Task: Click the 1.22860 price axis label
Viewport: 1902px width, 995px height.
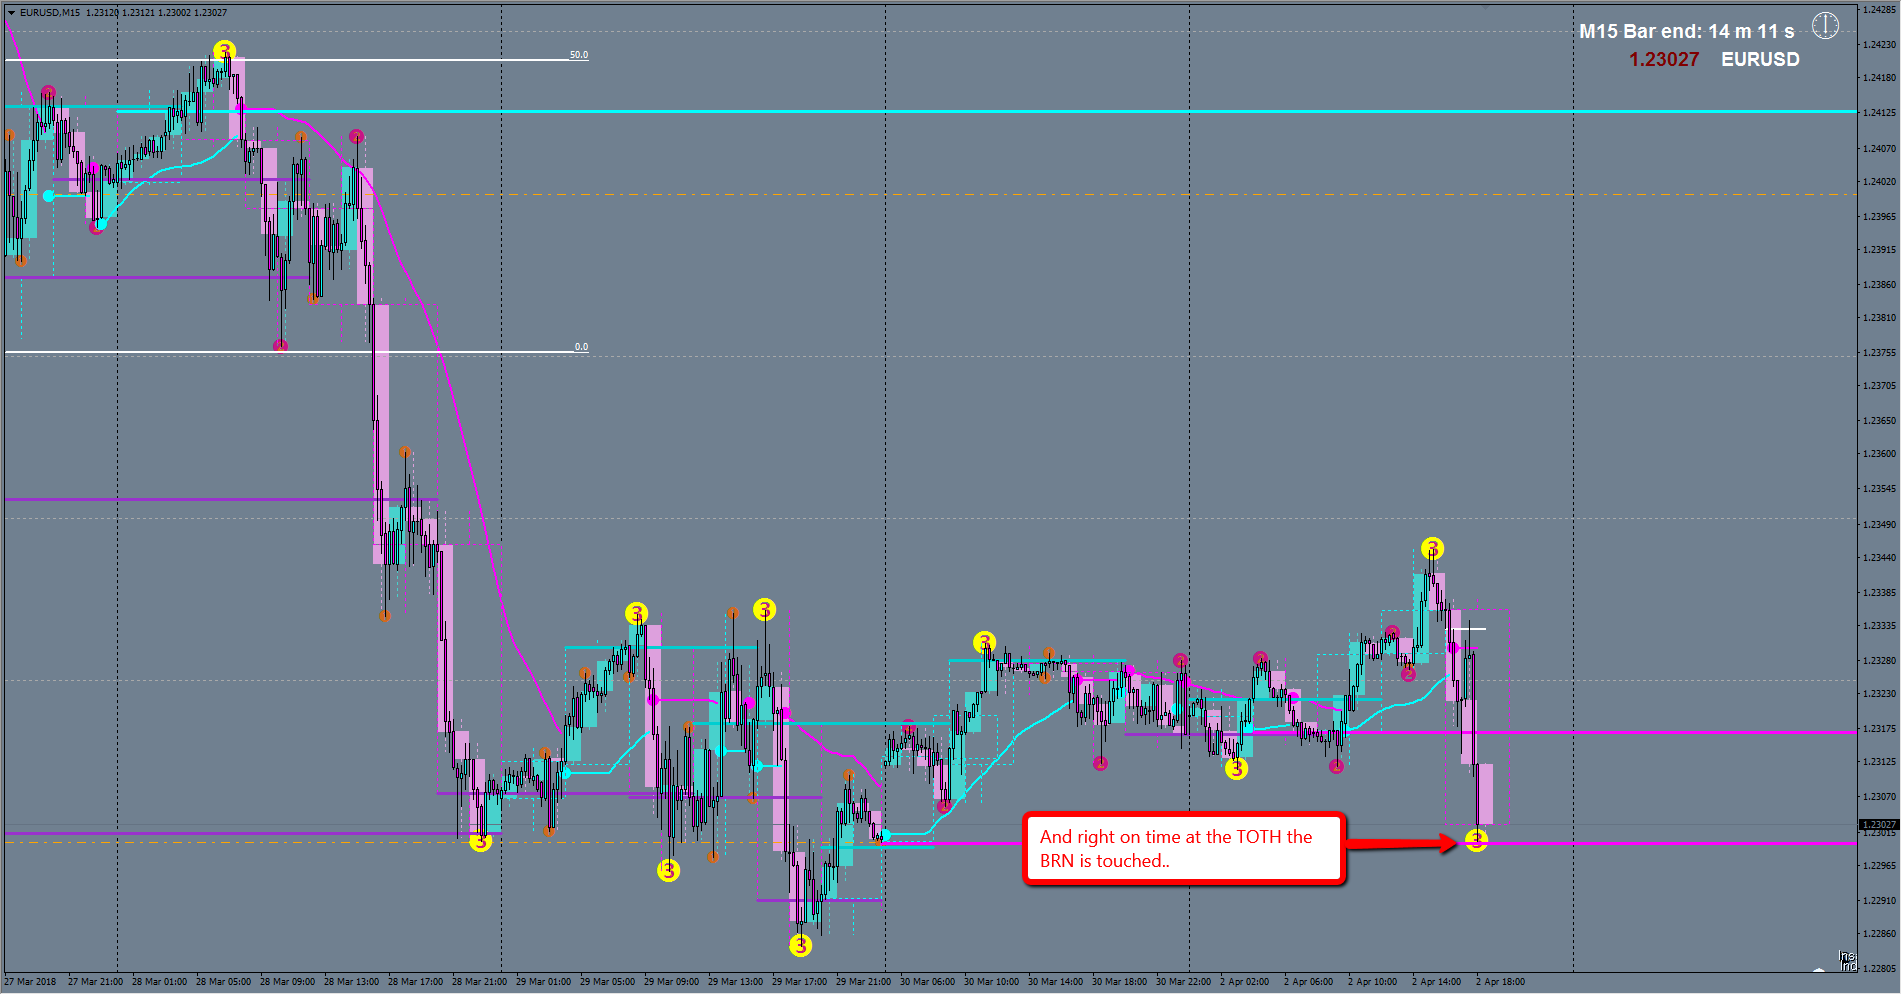Action: coord(1880,934)
